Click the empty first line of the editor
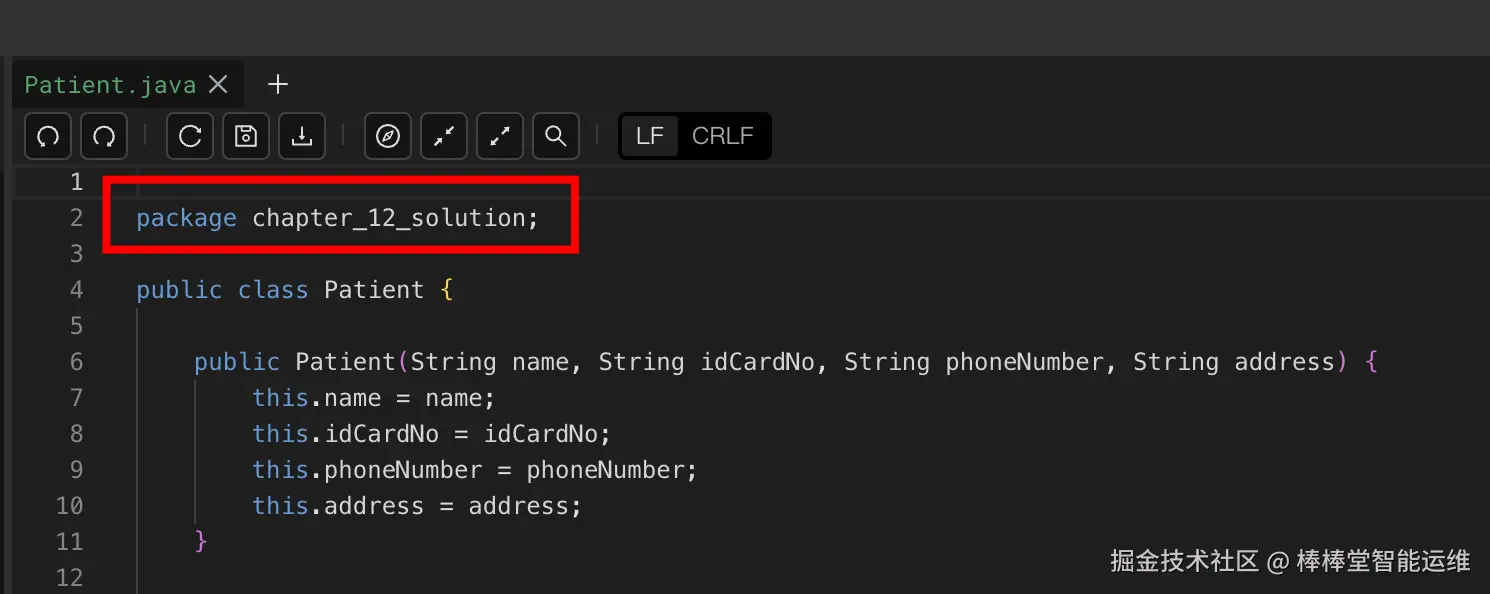 (400, 182)
